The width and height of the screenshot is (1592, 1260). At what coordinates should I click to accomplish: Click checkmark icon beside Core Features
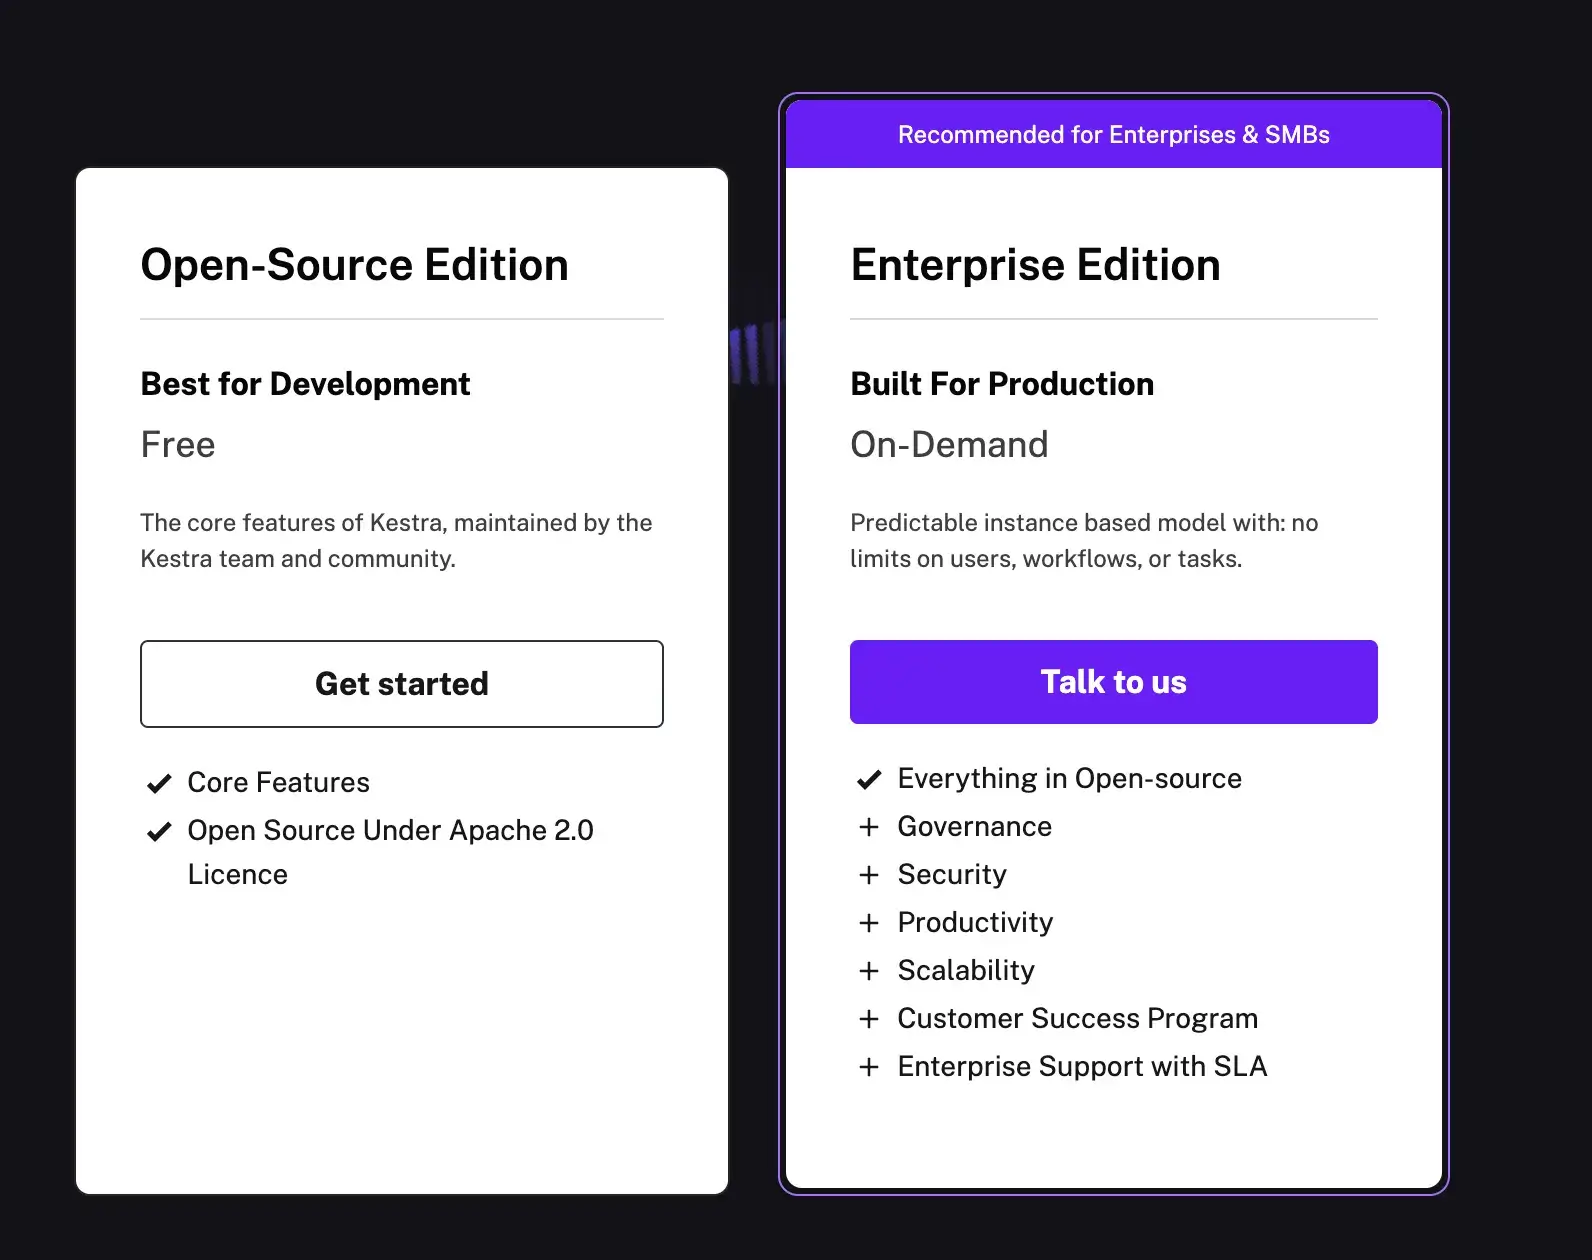click(x=159, y=783)
